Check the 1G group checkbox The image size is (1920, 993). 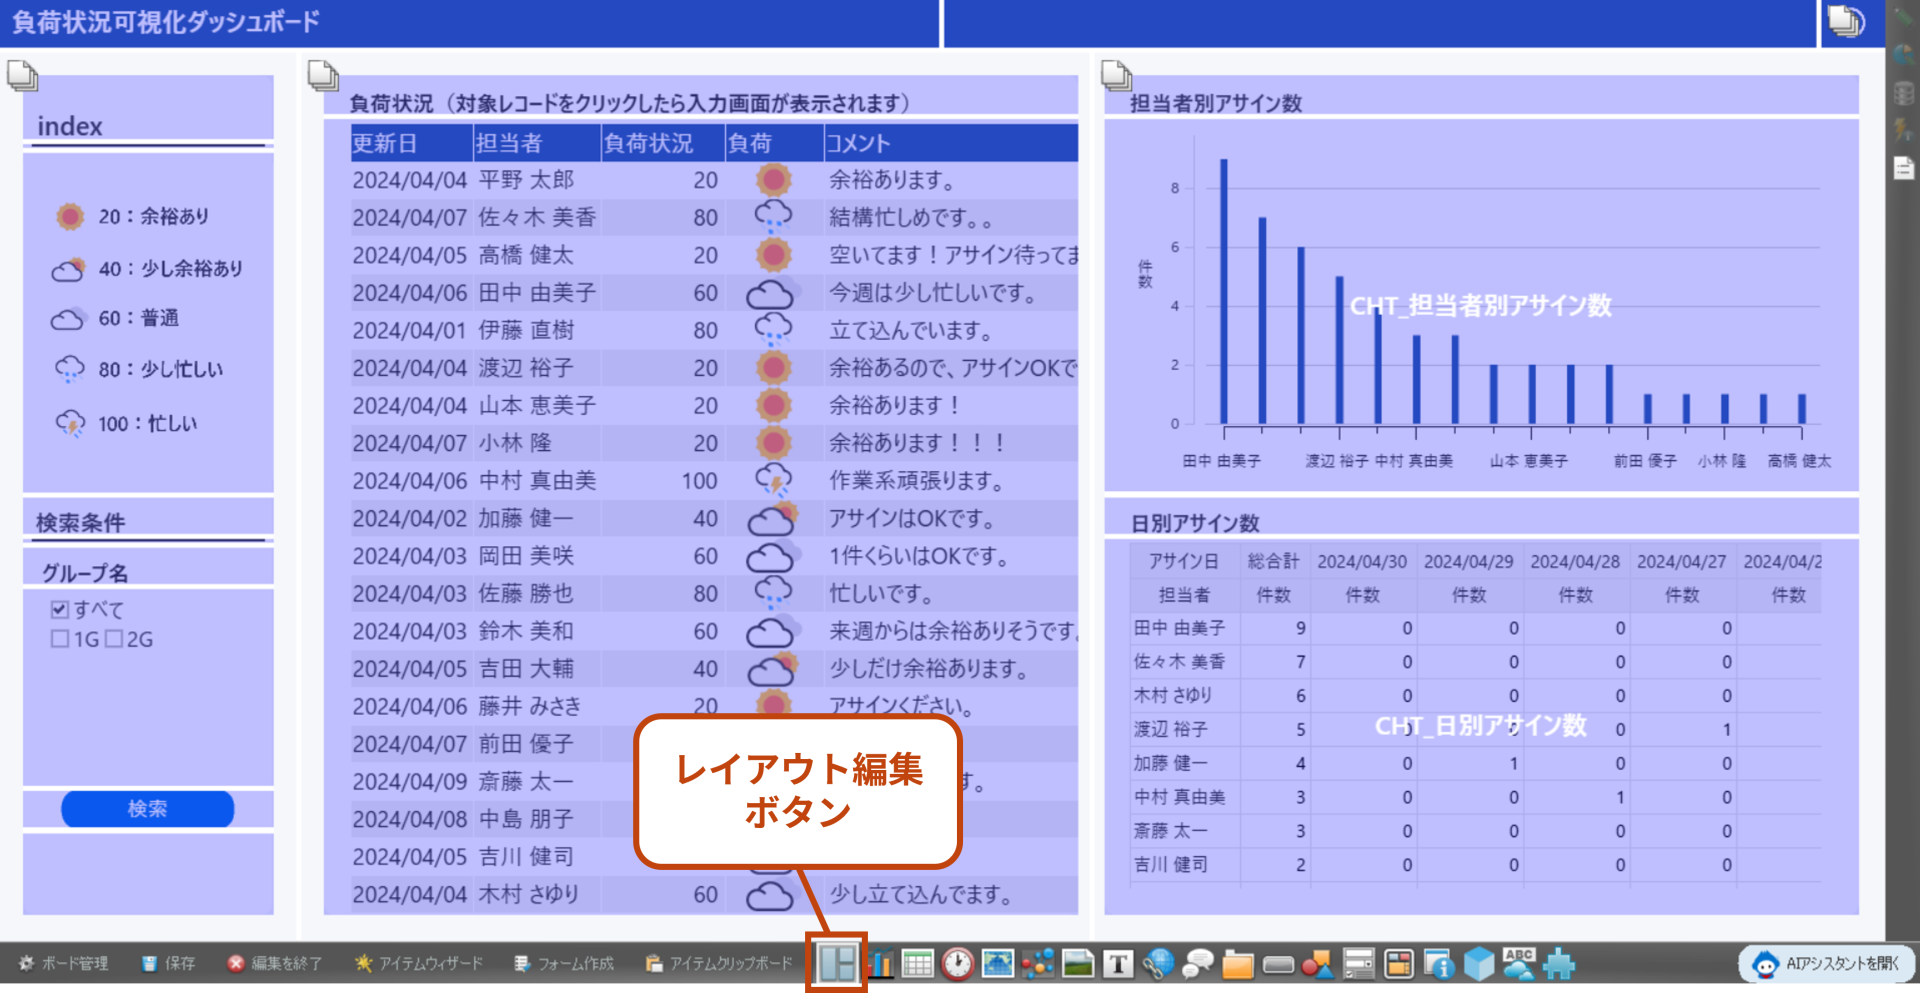coord(60,639)
